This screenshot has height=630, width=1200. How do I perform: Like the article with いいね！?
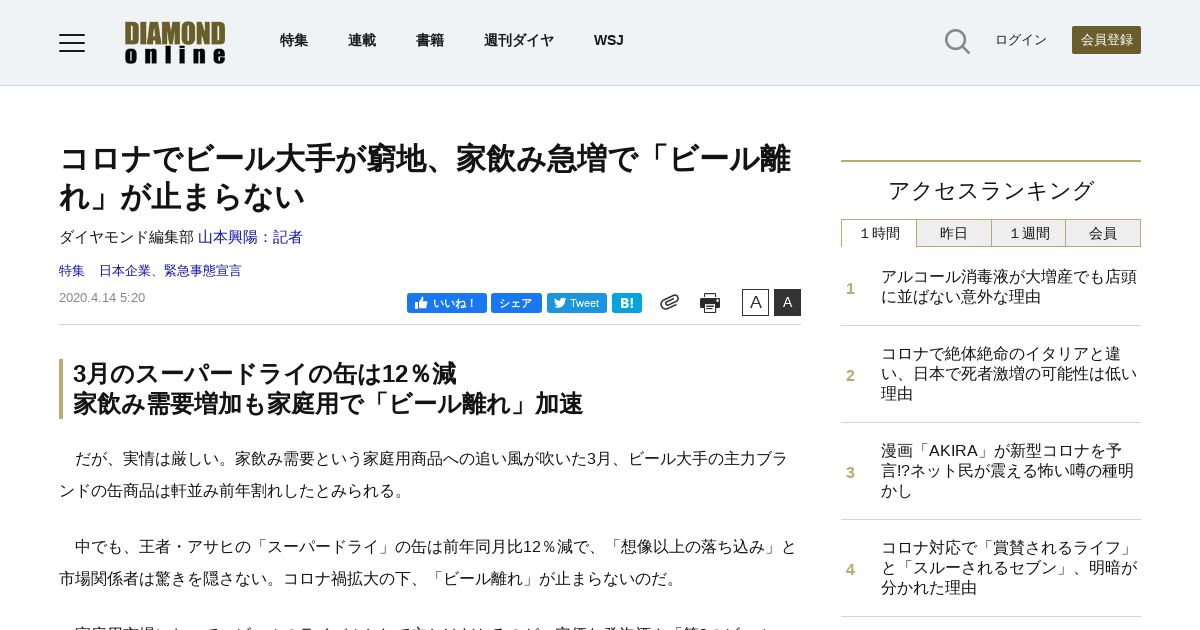447,303
